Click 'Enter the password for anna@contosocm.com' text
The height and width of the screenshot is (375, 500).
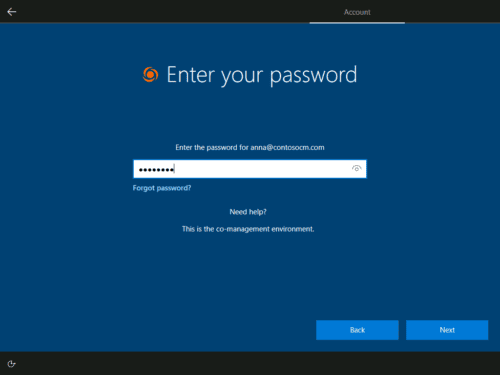[250, 147]
